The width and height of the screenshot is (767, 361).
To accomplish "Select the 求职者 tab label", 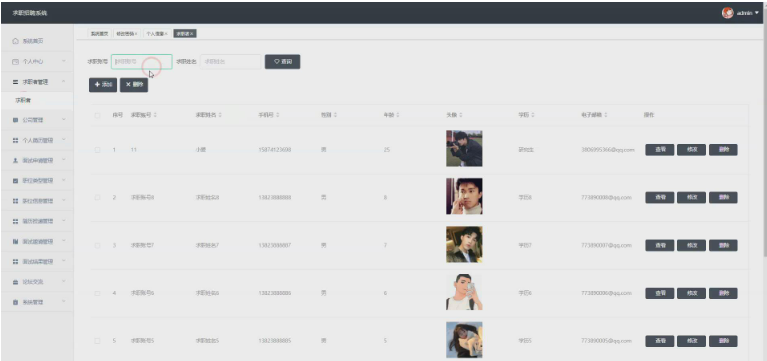I will pos(182,34).
